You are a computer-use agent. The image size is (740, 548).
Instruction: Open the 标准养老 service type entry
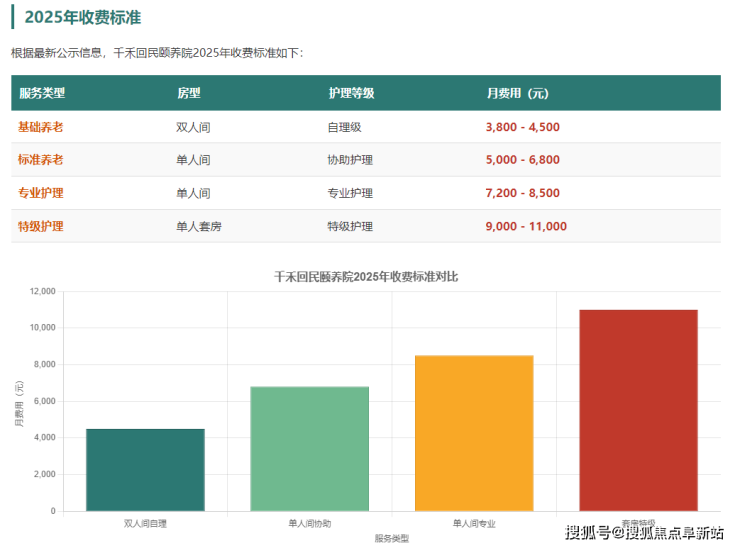coord(41,160)
